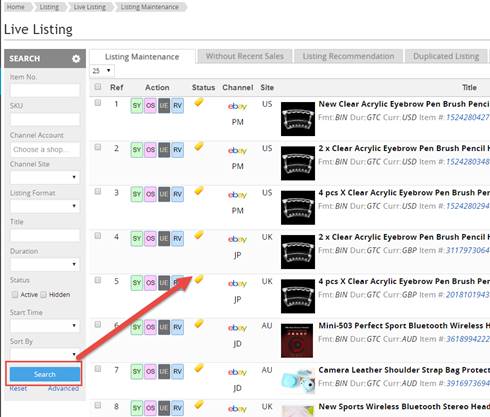Enable the Active status checkbox
The height and width of the screenshot is (417, 490).
15,295
